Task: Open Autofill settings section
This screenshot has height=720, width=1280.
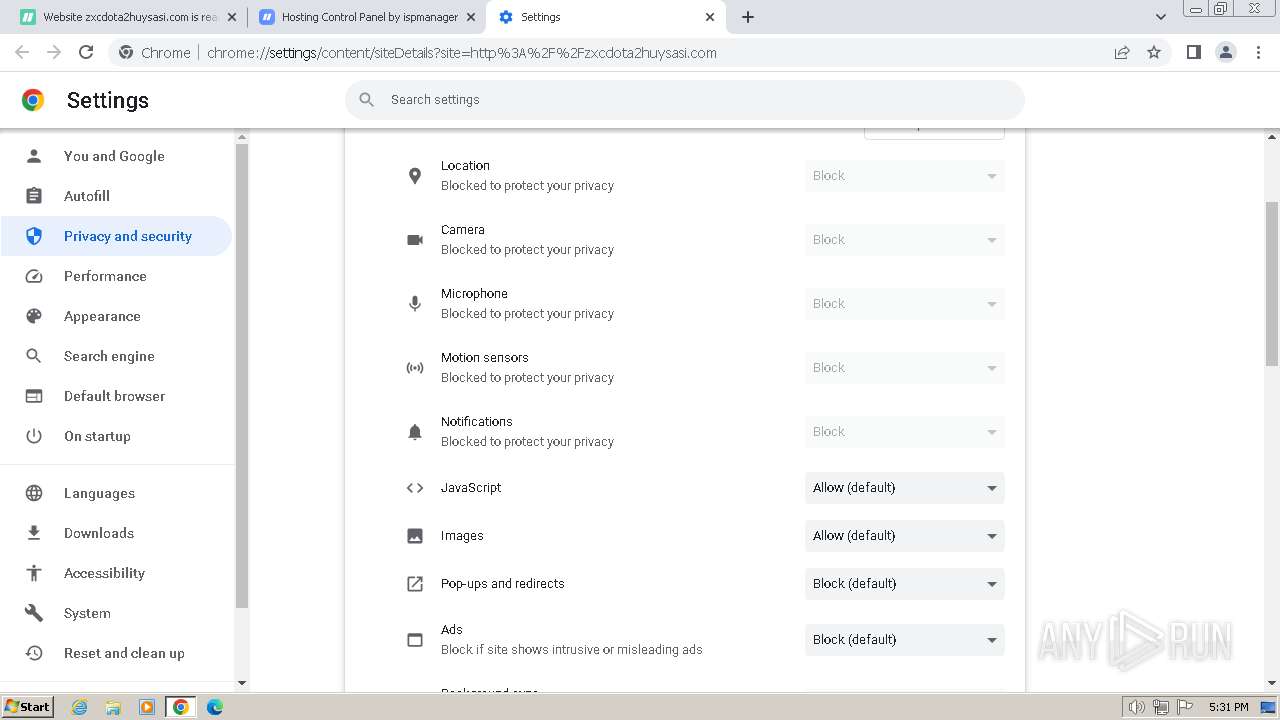Action: pyautogui.click(x=116, y=196)
